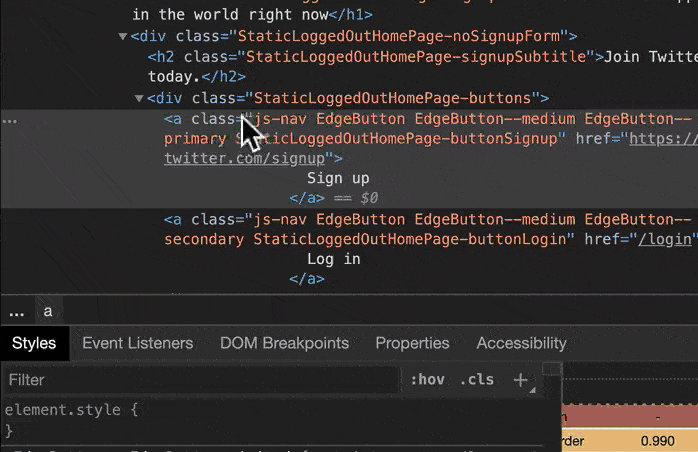
Task: Open the Properties tab
Action: pyautogui.click(x=412, y=343)
